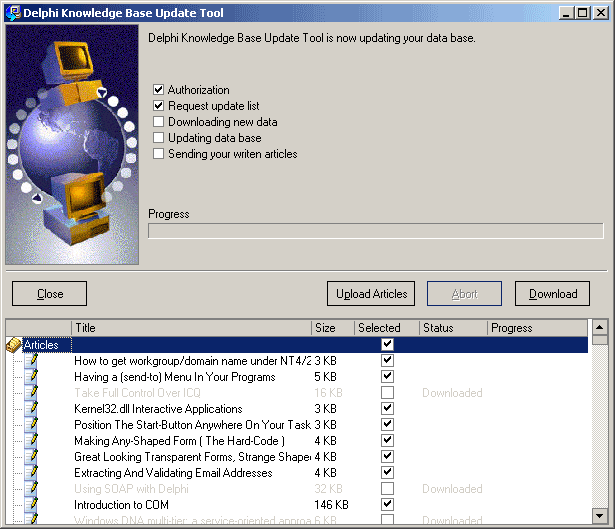
Task: Click 'Downloaded' status for Take Full Control ICQ
Action: pos(452,393)
